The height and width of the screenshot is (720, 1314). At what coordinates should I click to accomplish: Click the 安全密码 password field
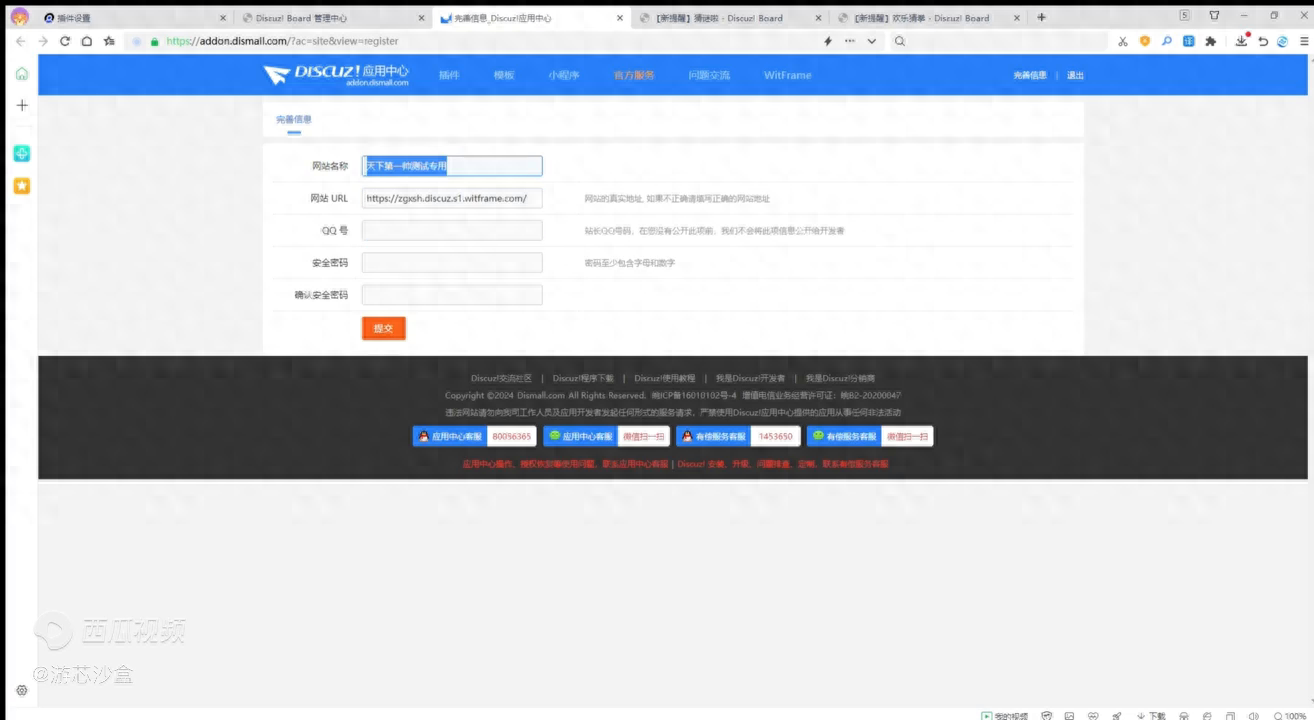[x=452, y=263]
